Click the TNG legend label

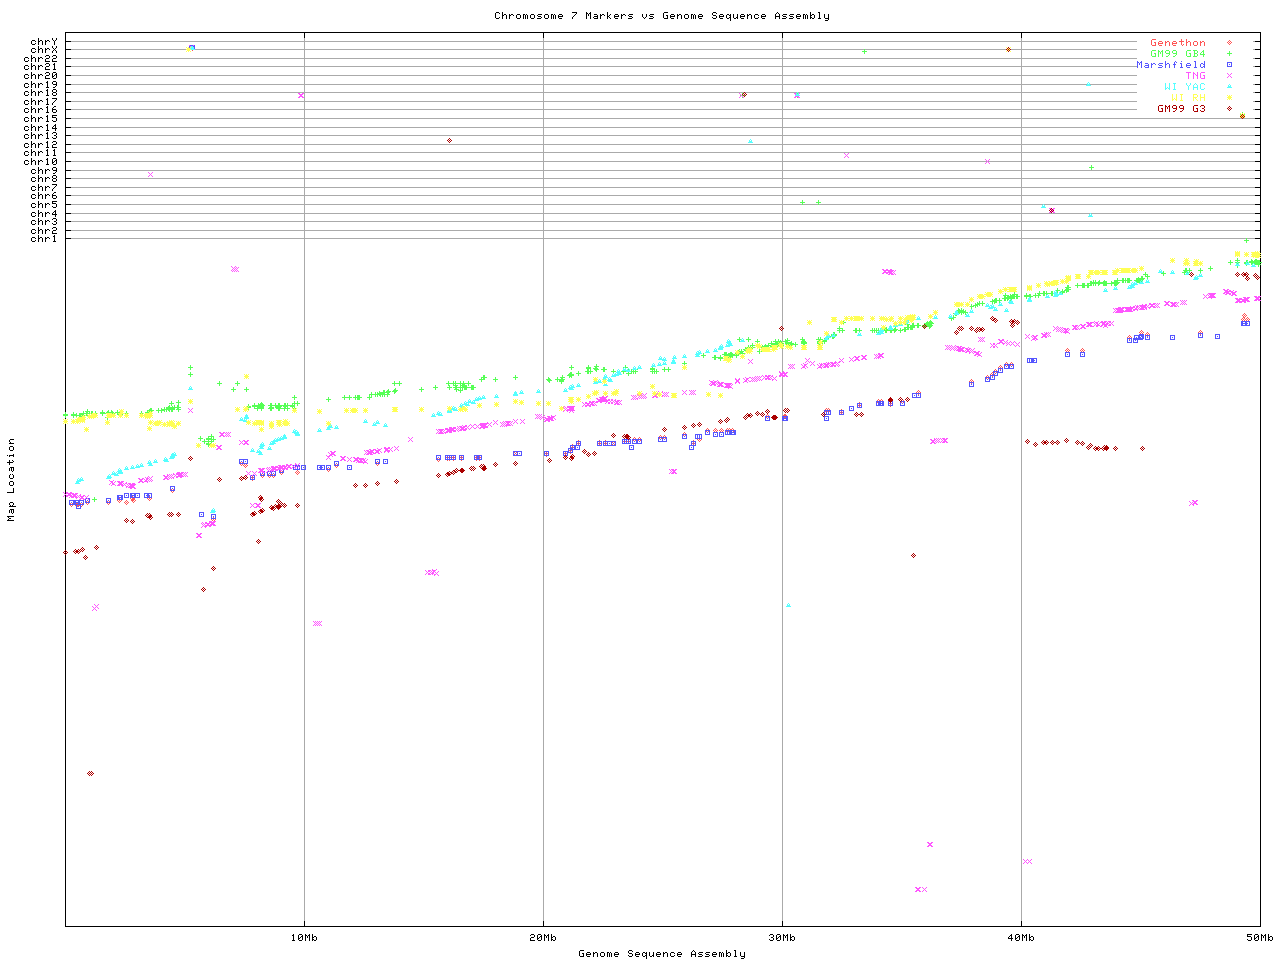click(x=1195, y=76)
